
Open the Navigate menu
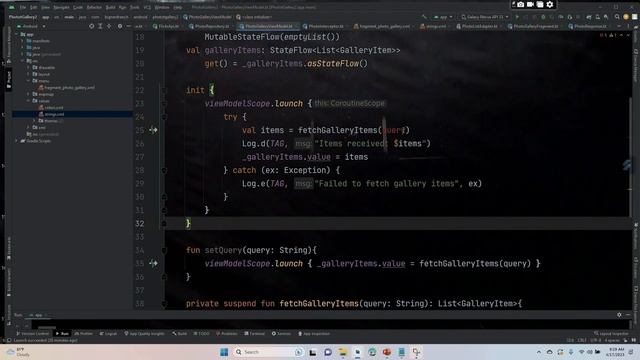pos(61,7)
